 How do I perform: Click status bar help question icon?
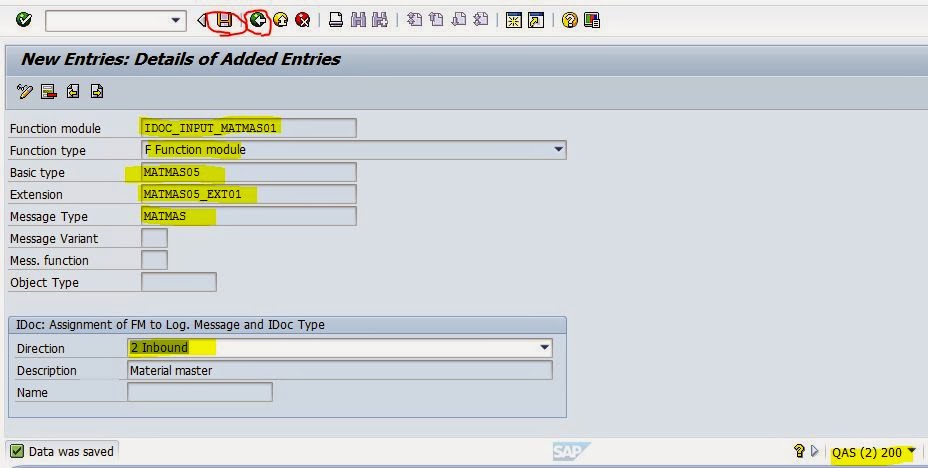(x=799, y=451)
